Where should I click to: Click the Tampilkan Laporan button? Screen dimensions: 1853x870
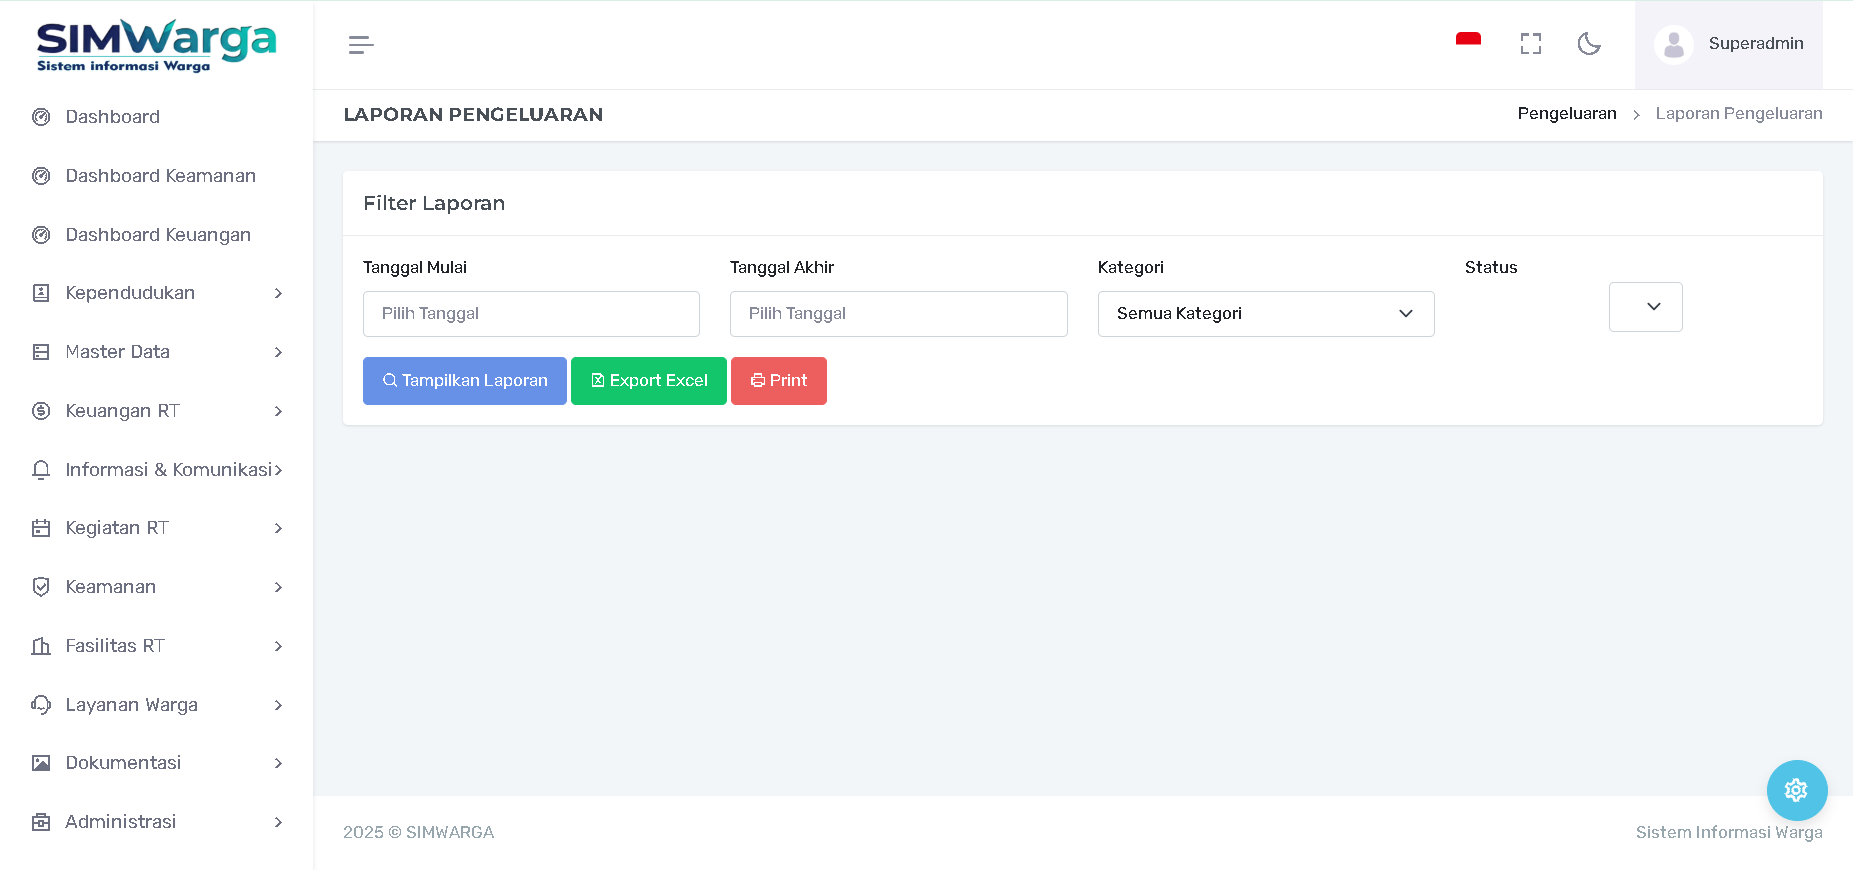pyautogui.click(x=465, y=381)
